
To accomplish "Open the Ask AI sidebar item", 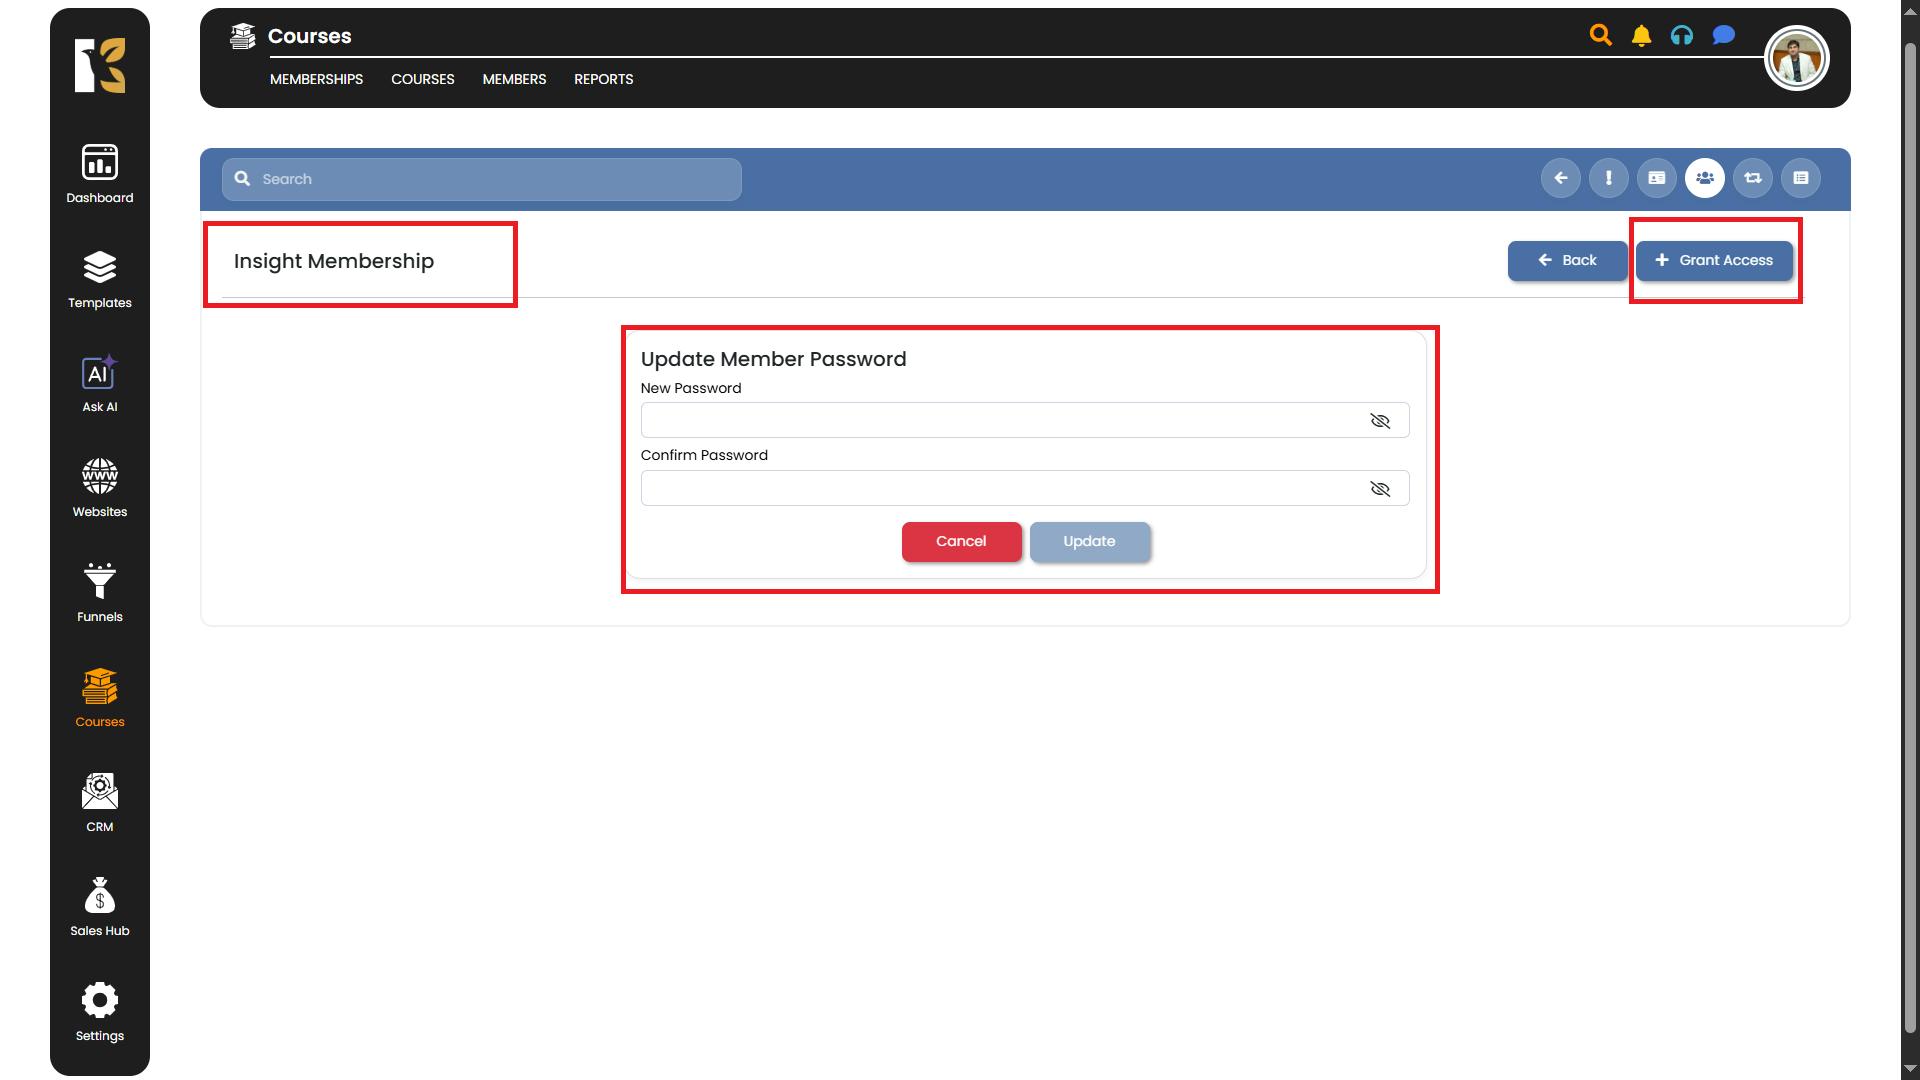I will point(99,384).
